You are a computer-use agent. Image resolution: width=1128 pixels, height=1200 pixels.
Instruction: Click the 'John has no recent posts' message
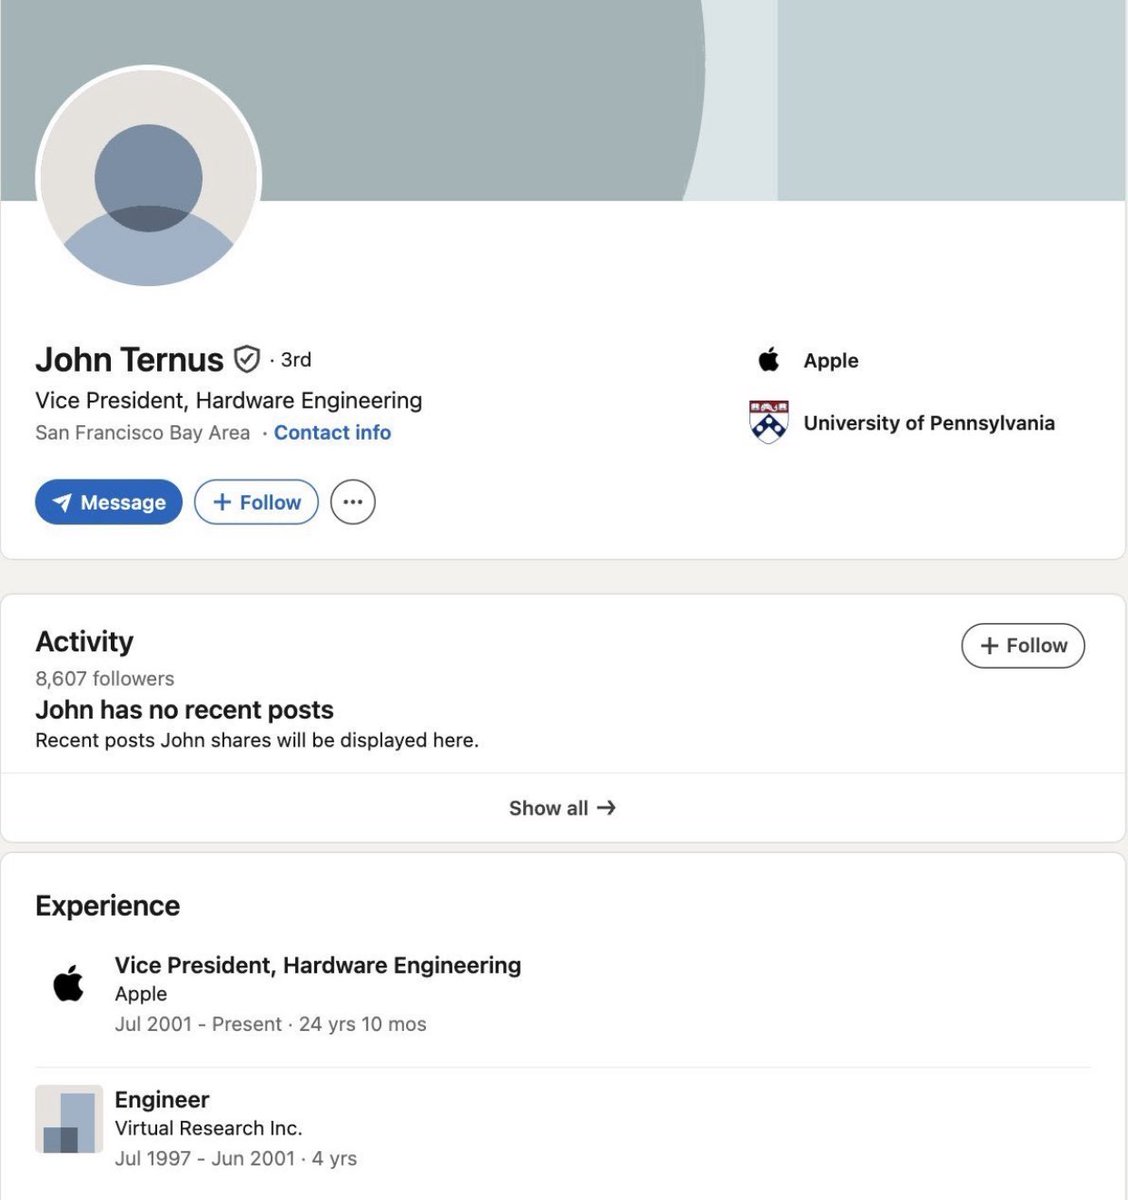[184, 710]
